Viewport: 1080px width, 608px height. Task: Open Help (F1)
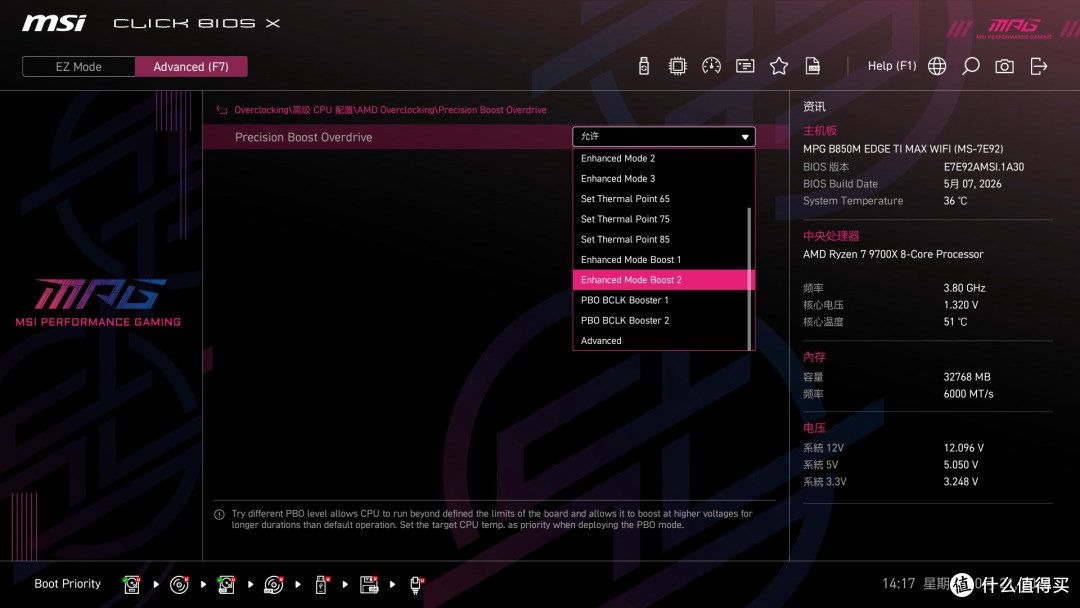(892, 66)
